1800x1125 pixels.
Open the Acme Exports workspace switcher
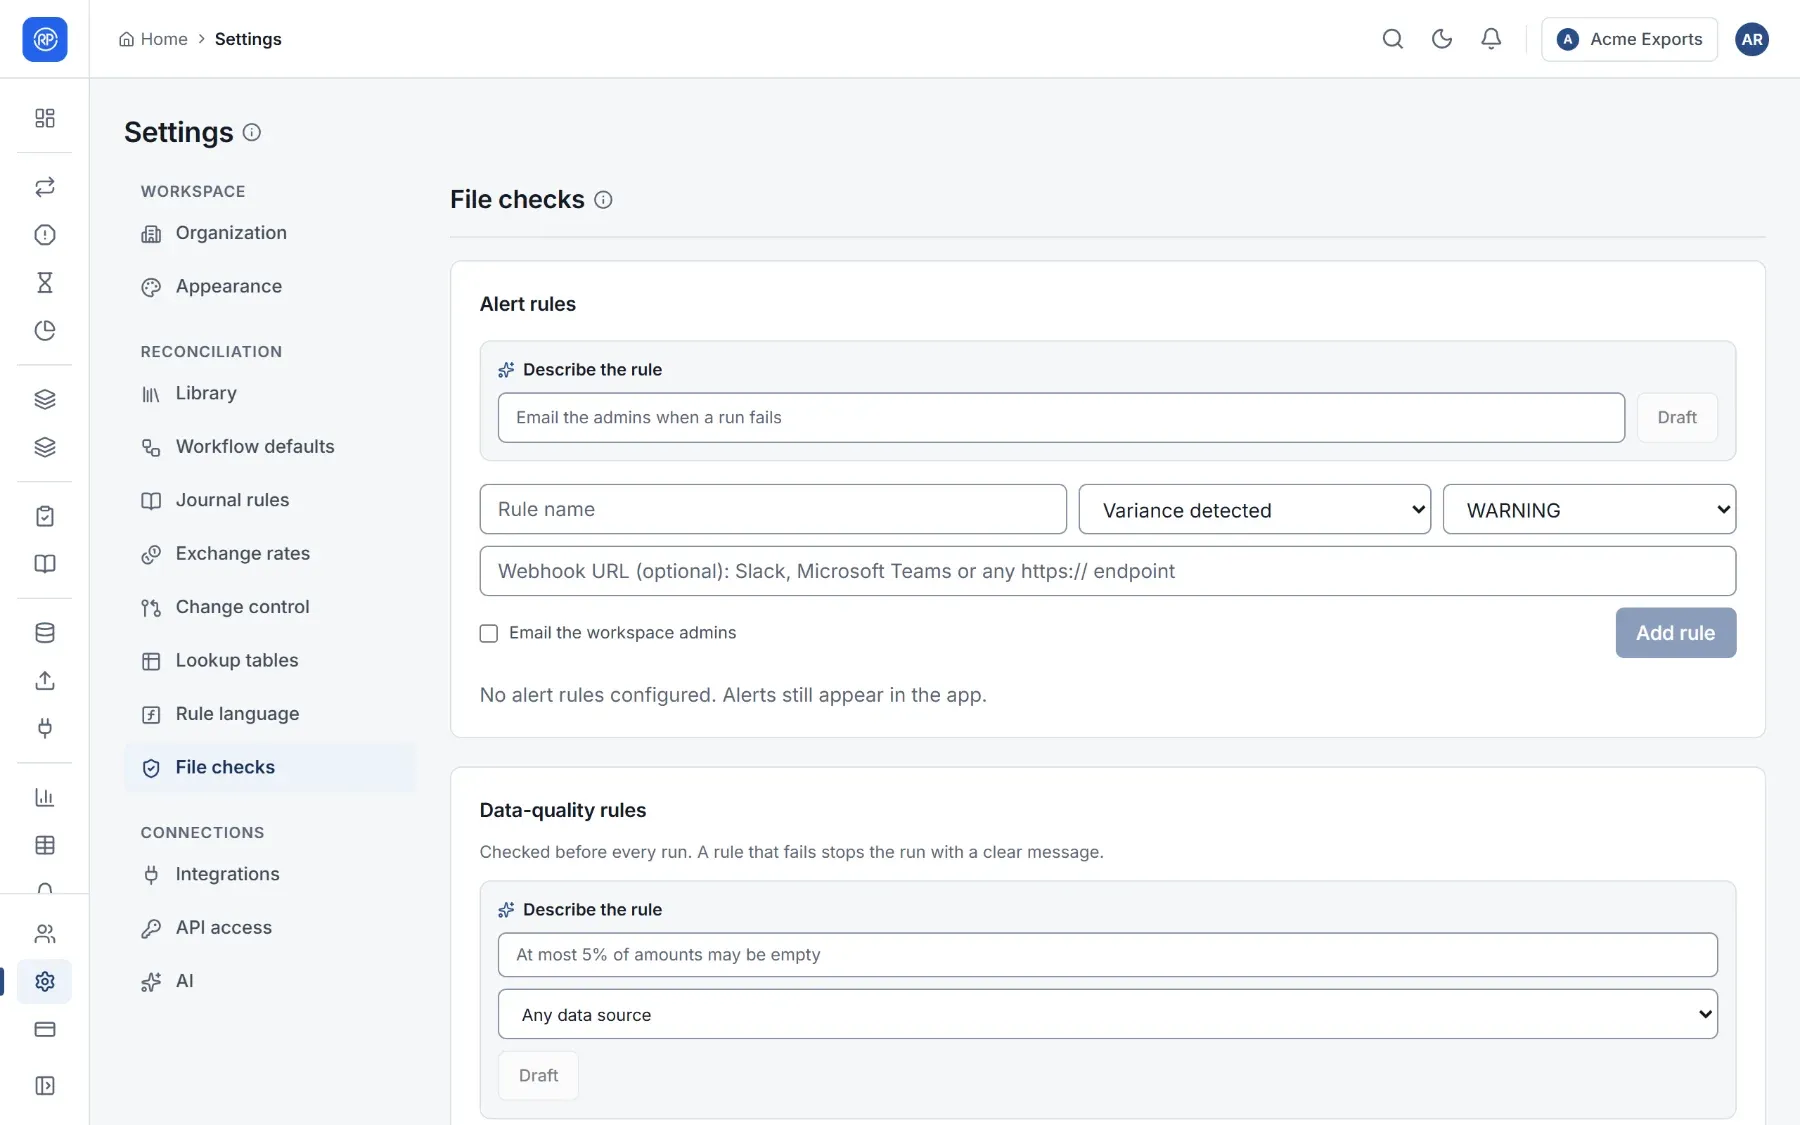(x=1629, y=39)
